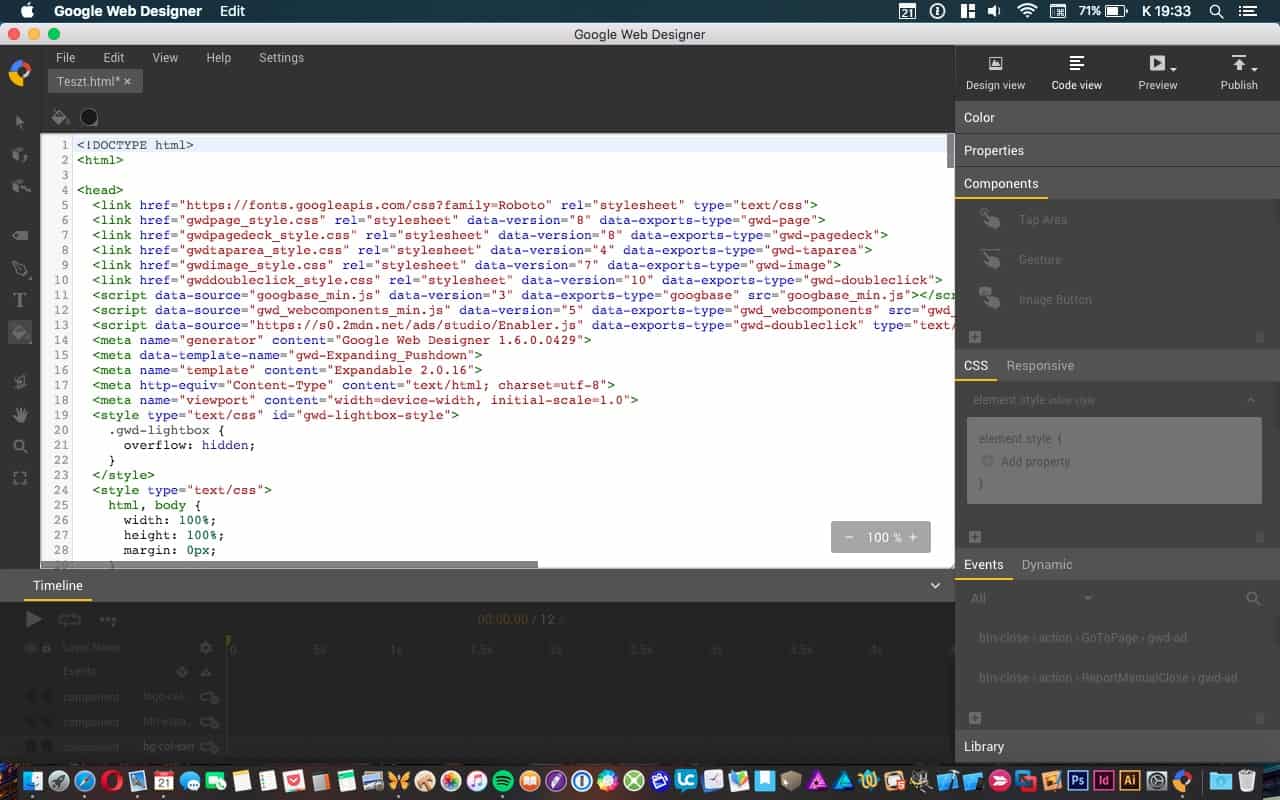Expand the Properties panel
Viewport: 1280px width, 800px height.
pos(1117,150)
